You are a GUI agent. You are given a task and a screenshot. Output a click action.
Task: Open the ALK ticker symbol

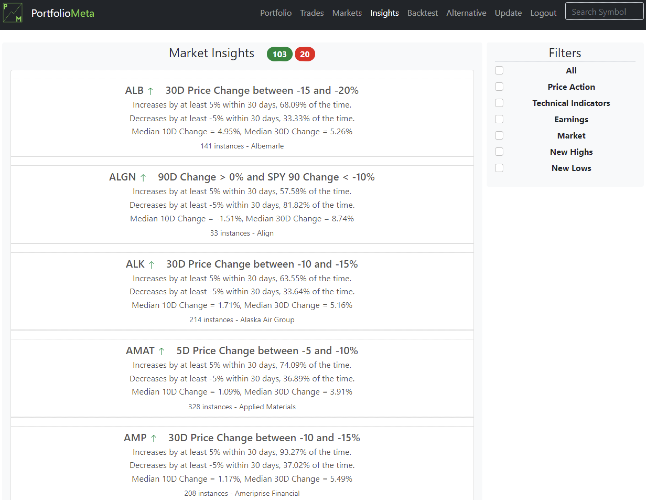pos(135,264)
